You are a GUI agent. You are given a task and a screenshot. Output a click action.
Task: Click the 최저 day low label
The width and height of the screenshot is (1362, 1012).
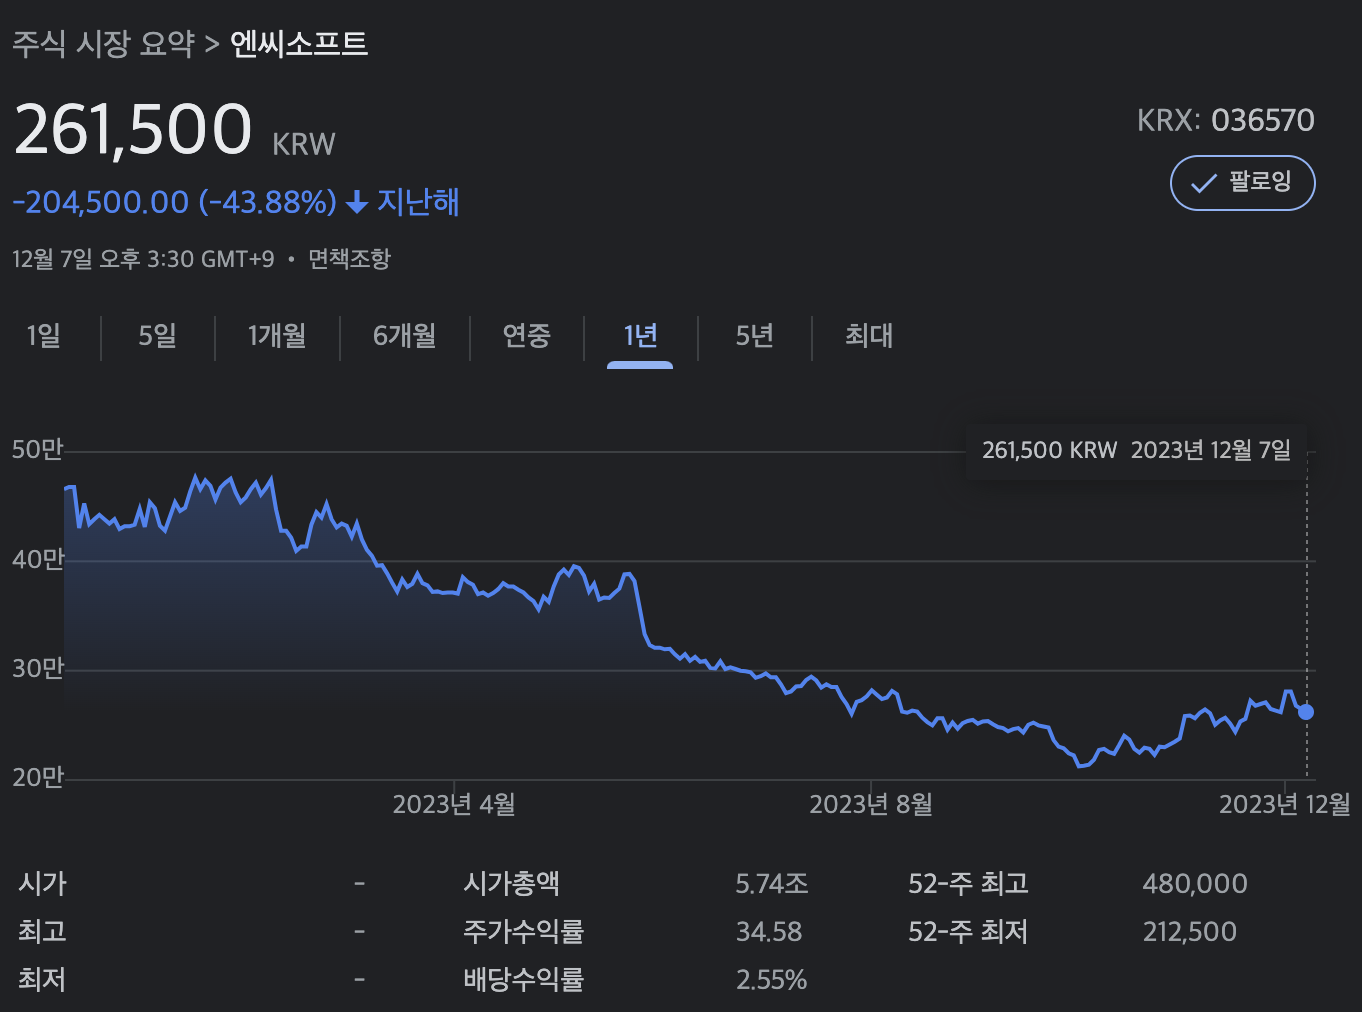[x=42, y=980]
